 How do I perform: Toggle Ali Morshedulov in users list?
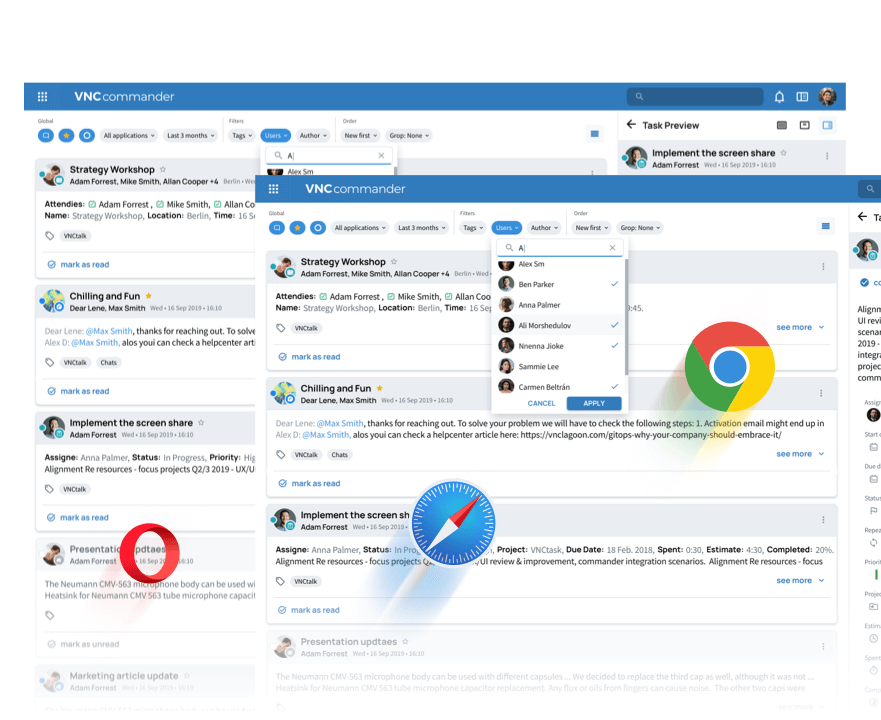point(560,325)
